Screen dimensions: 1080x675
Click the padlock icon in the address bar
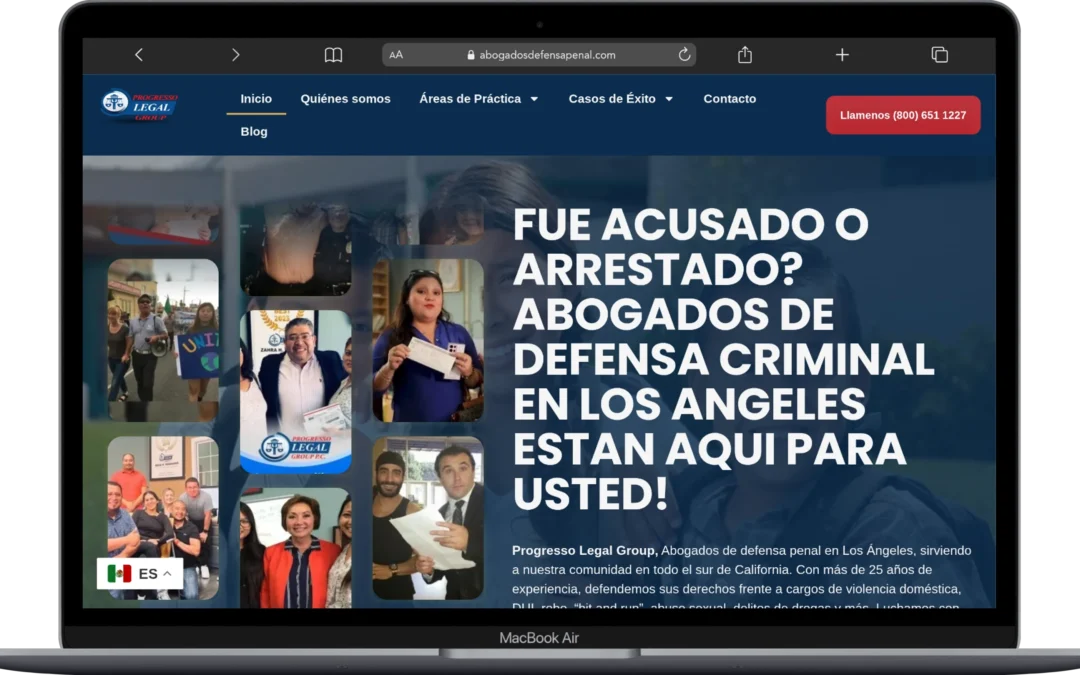click(x=469, y=55)
